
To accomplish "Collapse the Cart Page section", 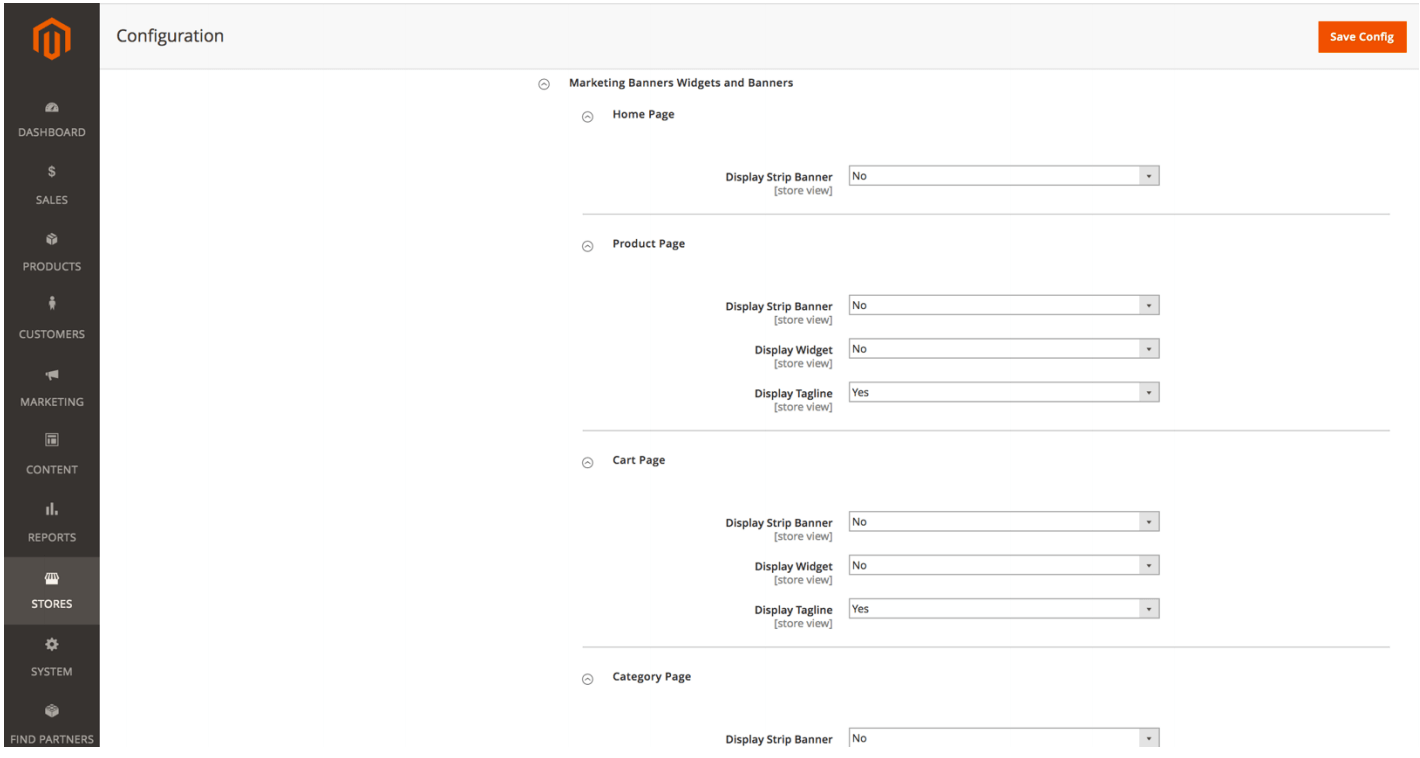I will click(x=588, y=462).
